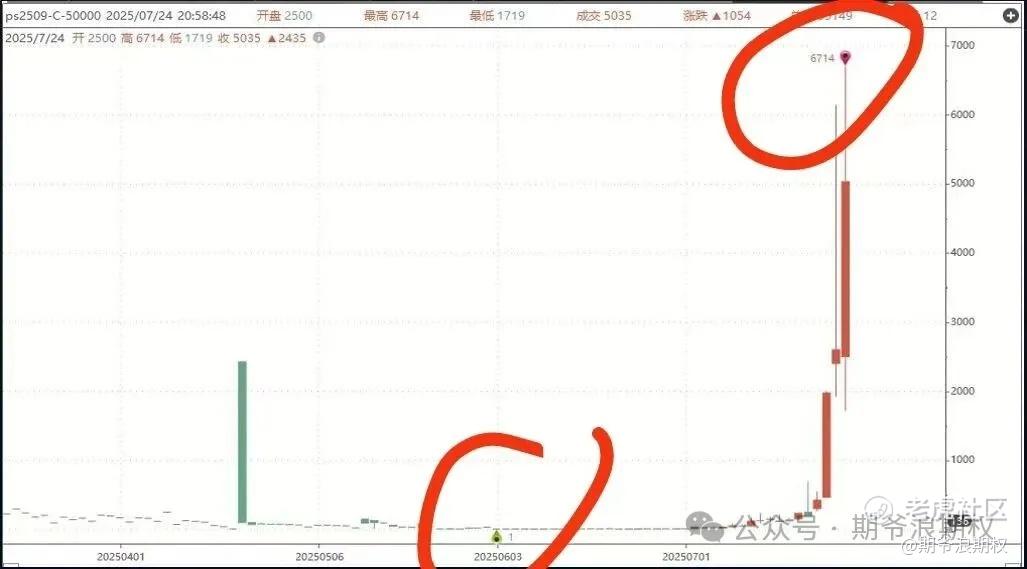Open the info icon beside ▲2435

point(319,38)
